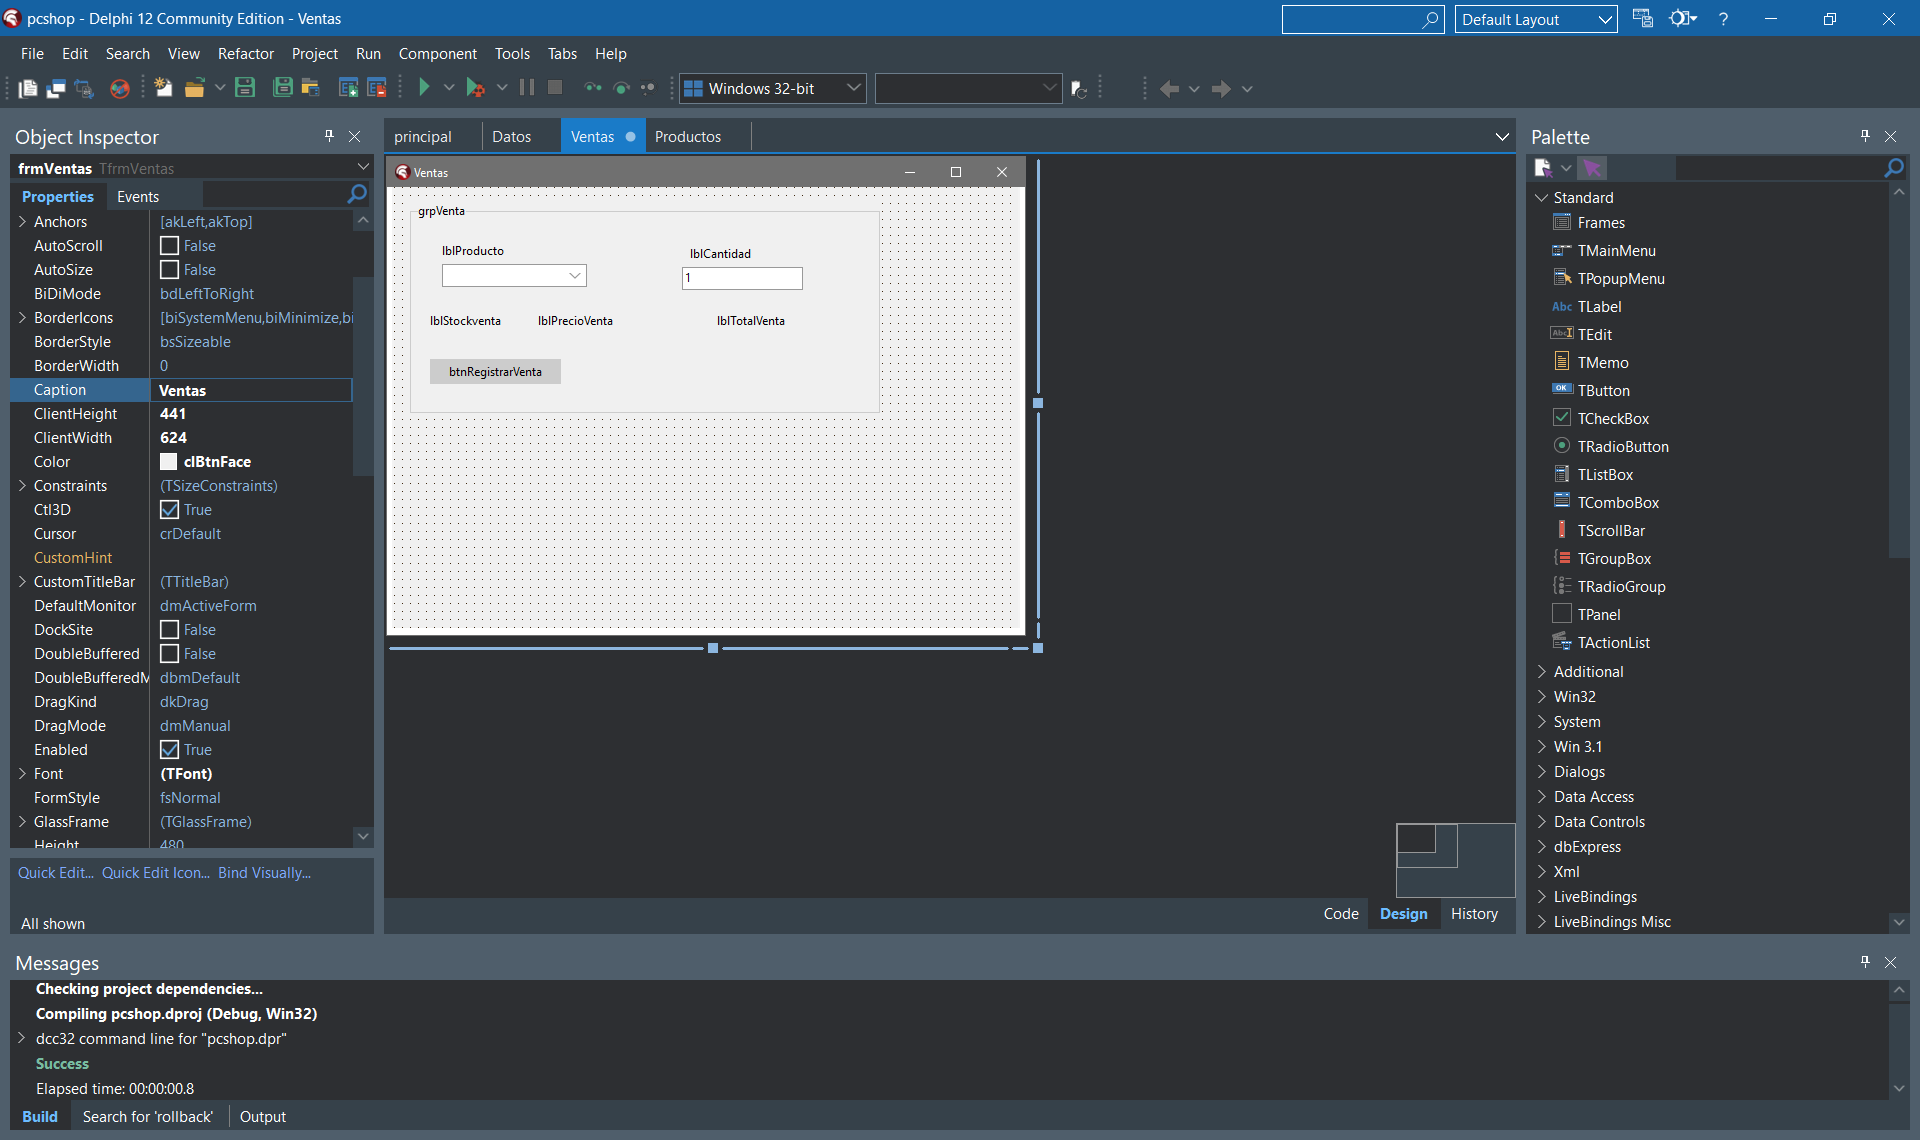Open the light/dark theme options icon
The height and width of the screenshot is (1140, 1920).
point(1683,19)
